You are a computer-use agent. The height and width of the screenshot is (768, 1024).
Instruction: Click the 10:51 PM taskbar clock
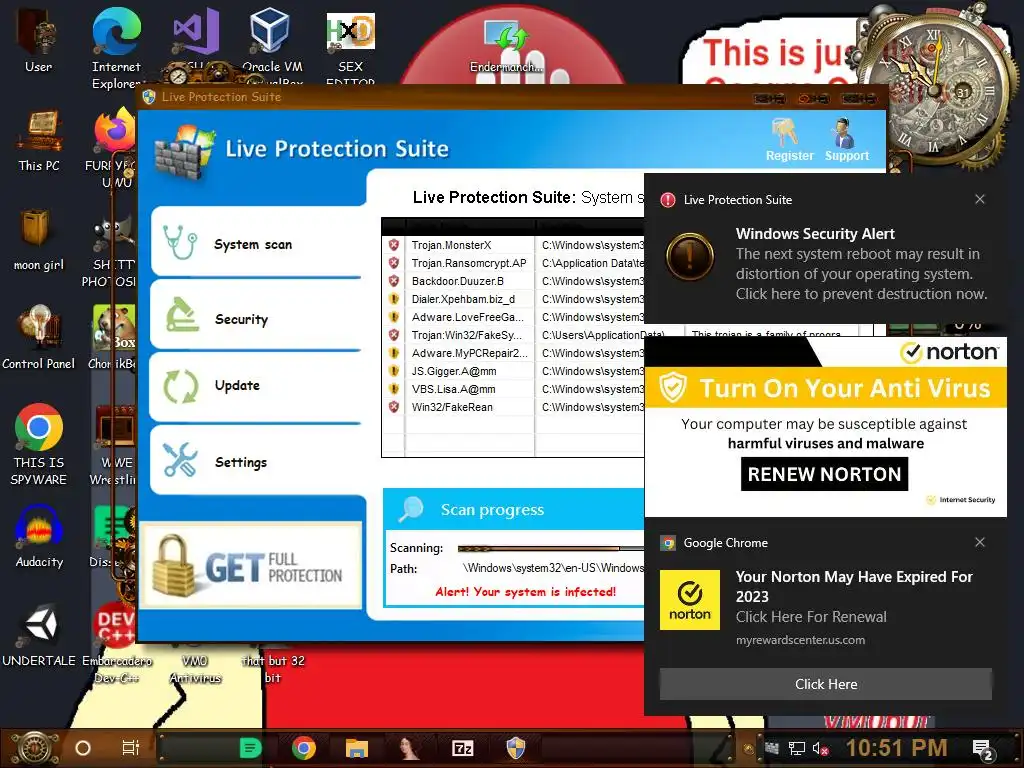897,748
